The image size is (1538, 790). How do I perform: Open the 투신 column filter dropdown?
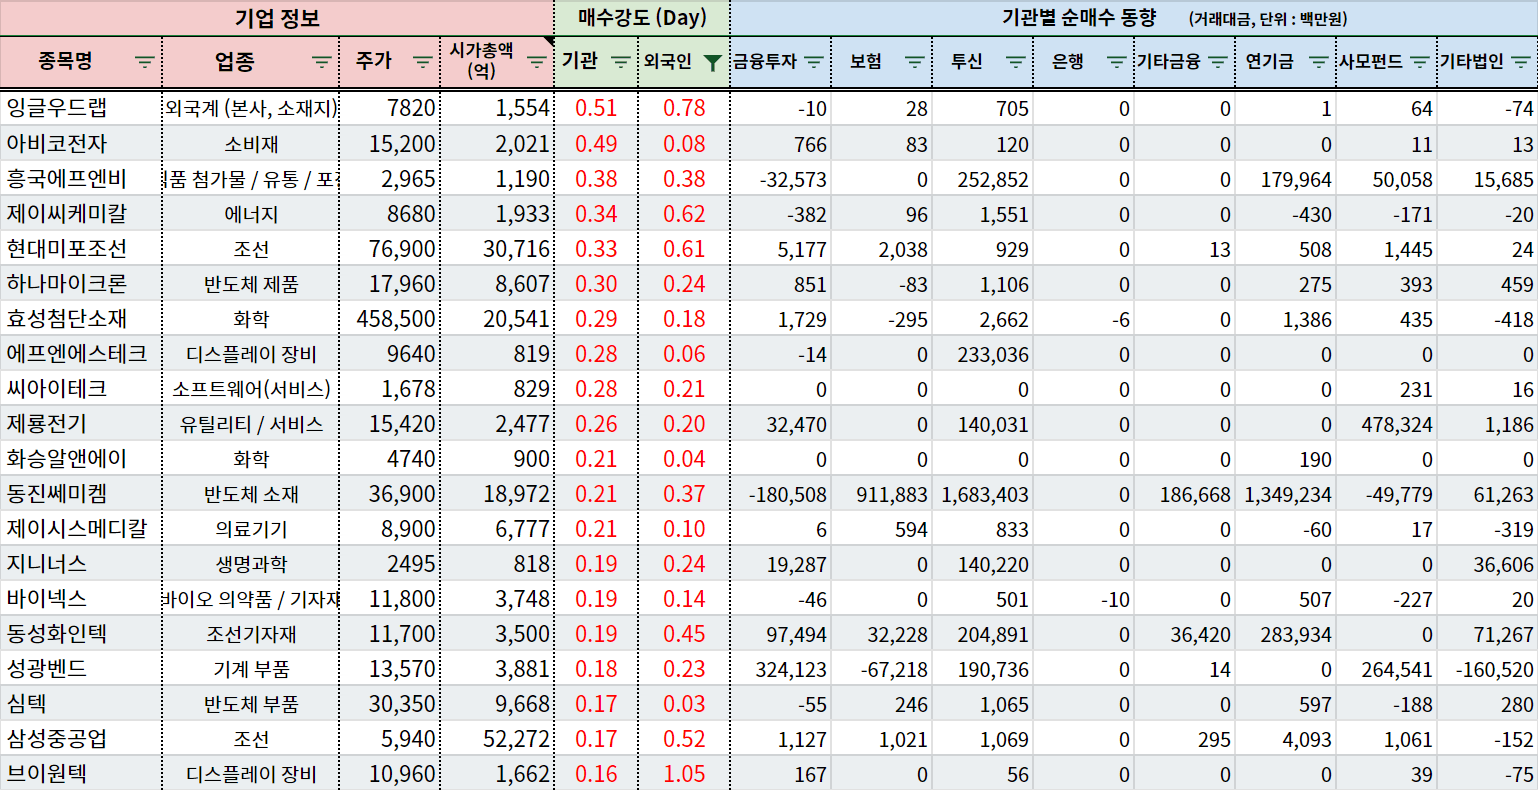coord(1016,62)
